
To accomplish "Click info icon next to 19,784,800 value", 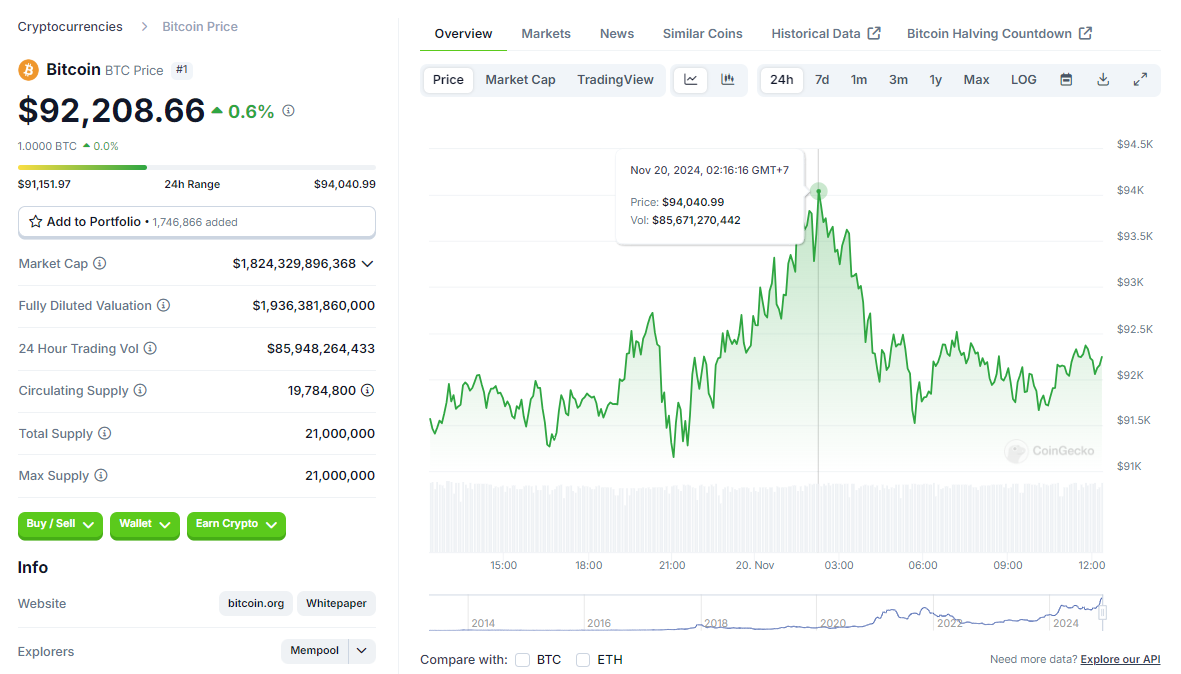I will [x=368, y=390].
